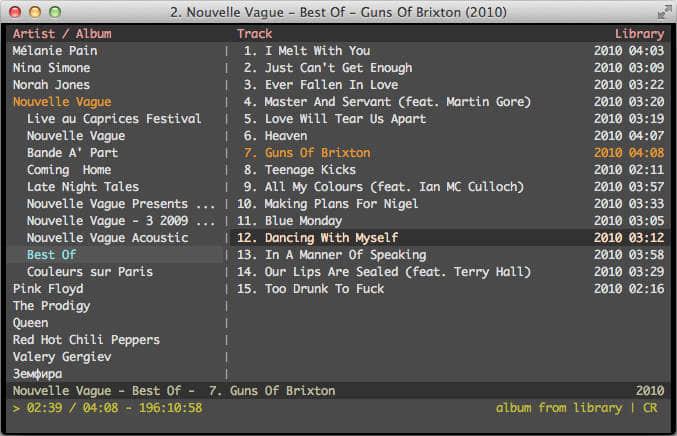
Task: Click the album from library status text
Action: pos(558,408)
